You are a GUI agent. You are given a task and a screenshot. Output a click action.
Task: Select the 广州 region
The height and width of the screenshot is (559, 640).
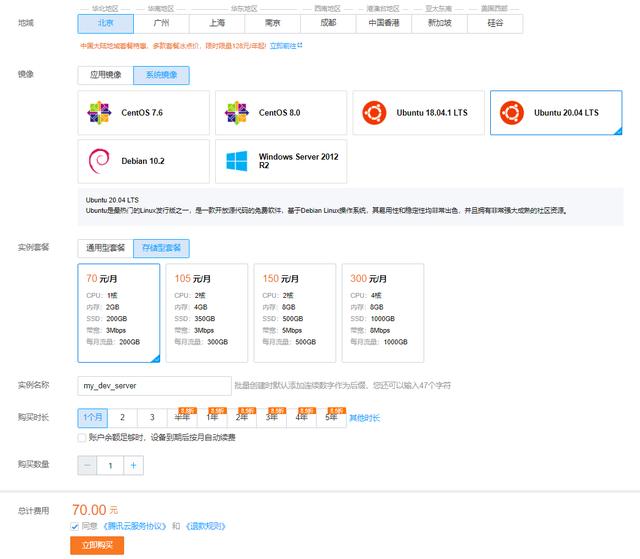pyautogui.click(x=161, y=23)
